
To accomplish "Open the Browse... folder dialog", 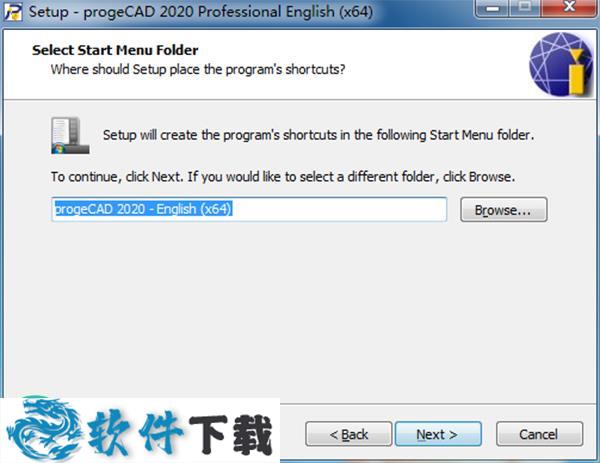I will tap(504, 210).
